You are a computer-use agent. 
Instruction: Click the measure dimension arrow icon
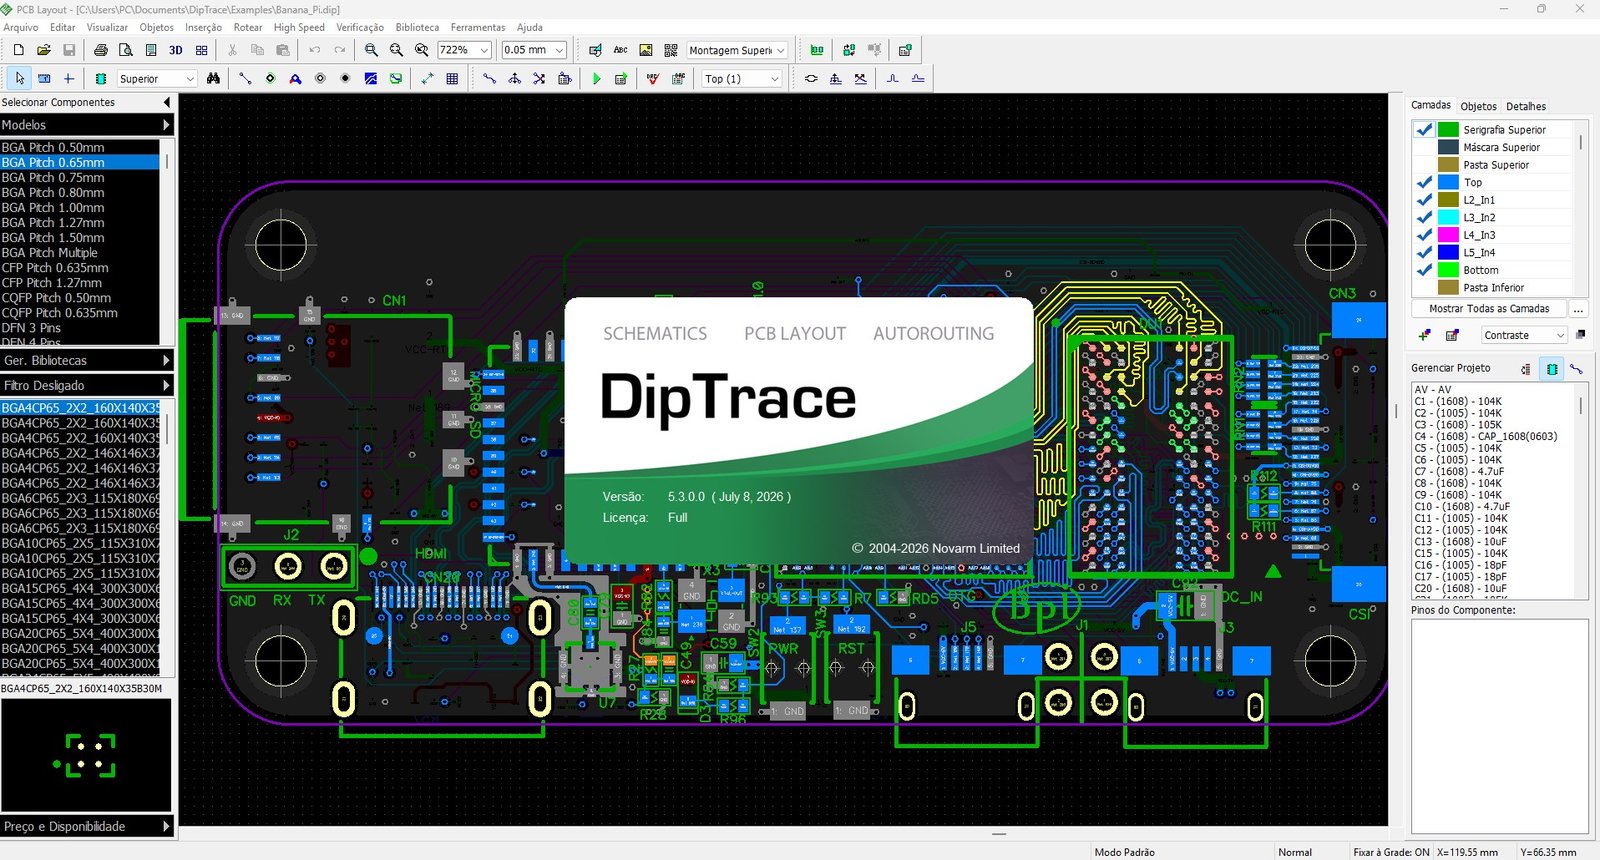[x=427, y=78]
